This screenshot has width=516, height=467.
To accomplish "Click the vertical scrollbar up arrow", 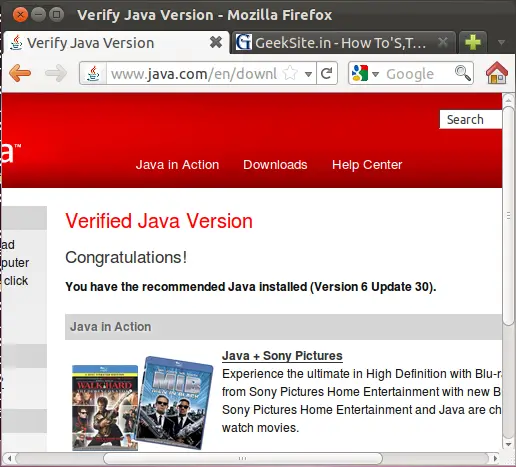I will (x=509, y=99).
